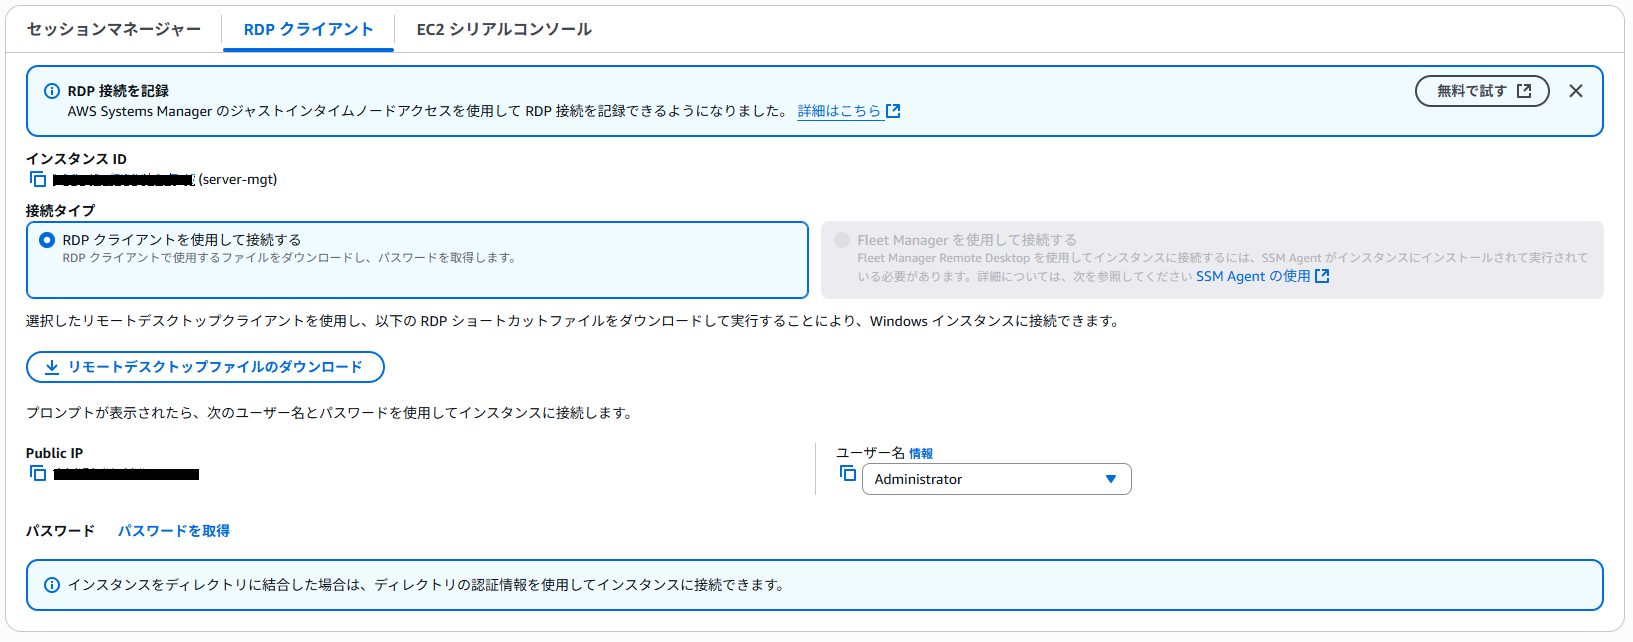Open the 詳細はこちら link
This screenshot has height=642, width=1633.
pos(839,111)
